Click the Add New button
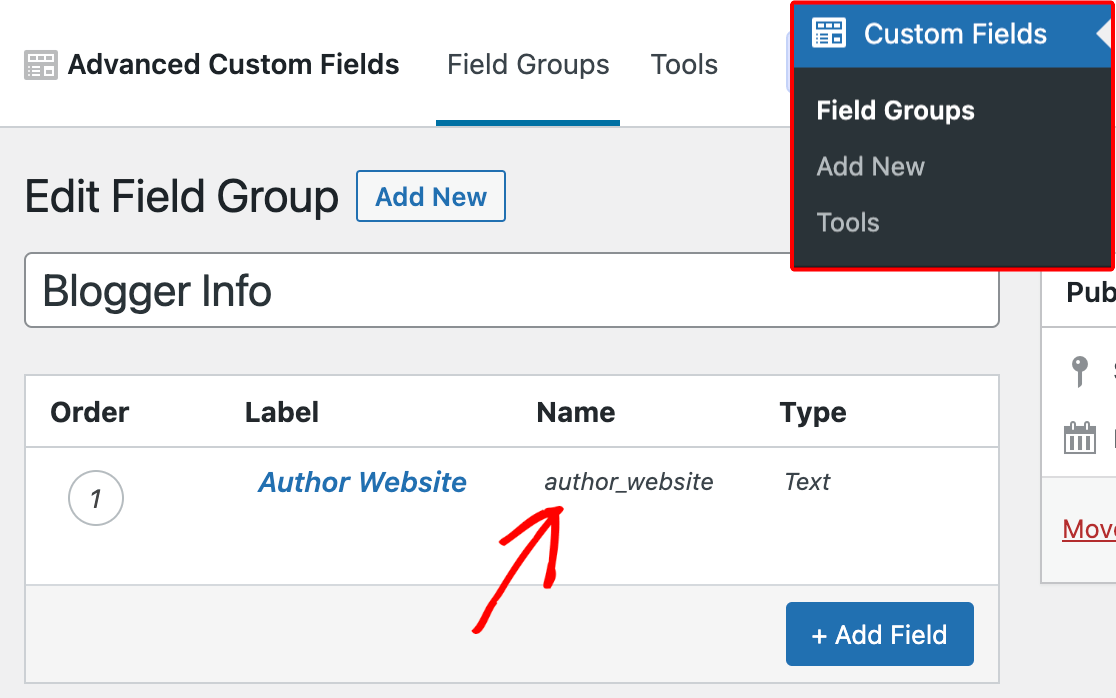The image size is (1116, 698). point(431,196)
